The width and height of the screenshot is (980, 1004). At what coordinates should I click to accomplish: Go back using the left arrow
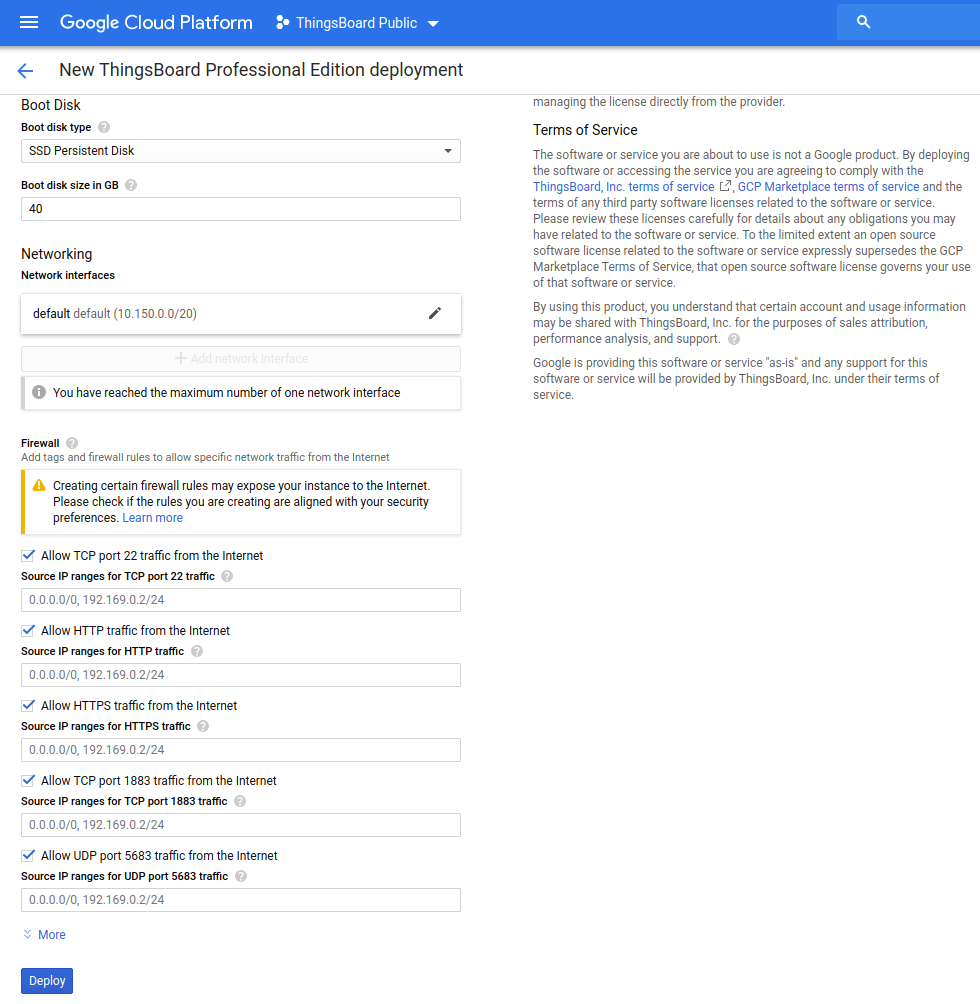(26, 70)
